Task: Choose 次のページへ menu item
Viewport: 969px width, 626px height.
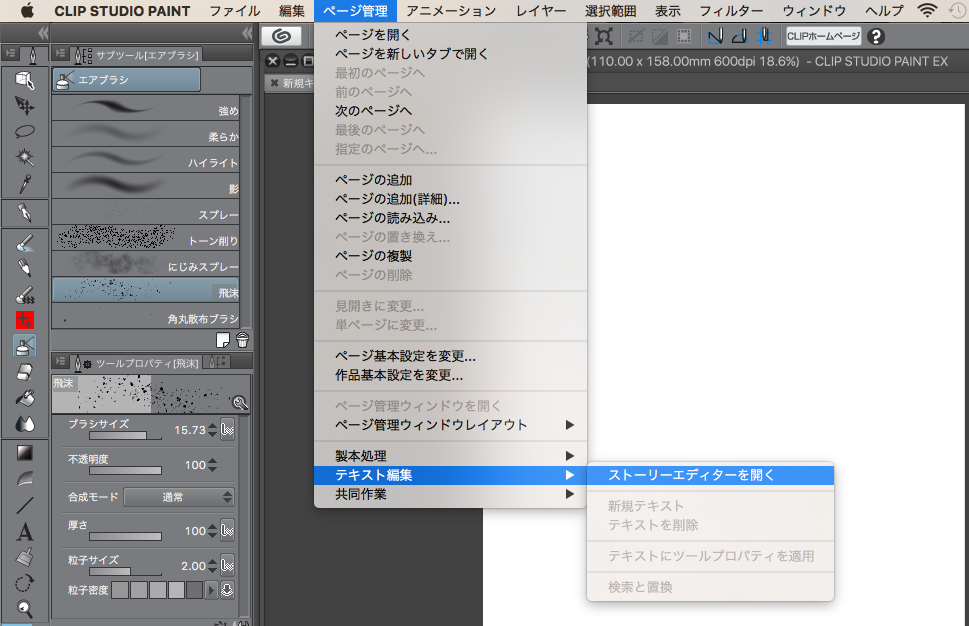Action: click(450, 111)
